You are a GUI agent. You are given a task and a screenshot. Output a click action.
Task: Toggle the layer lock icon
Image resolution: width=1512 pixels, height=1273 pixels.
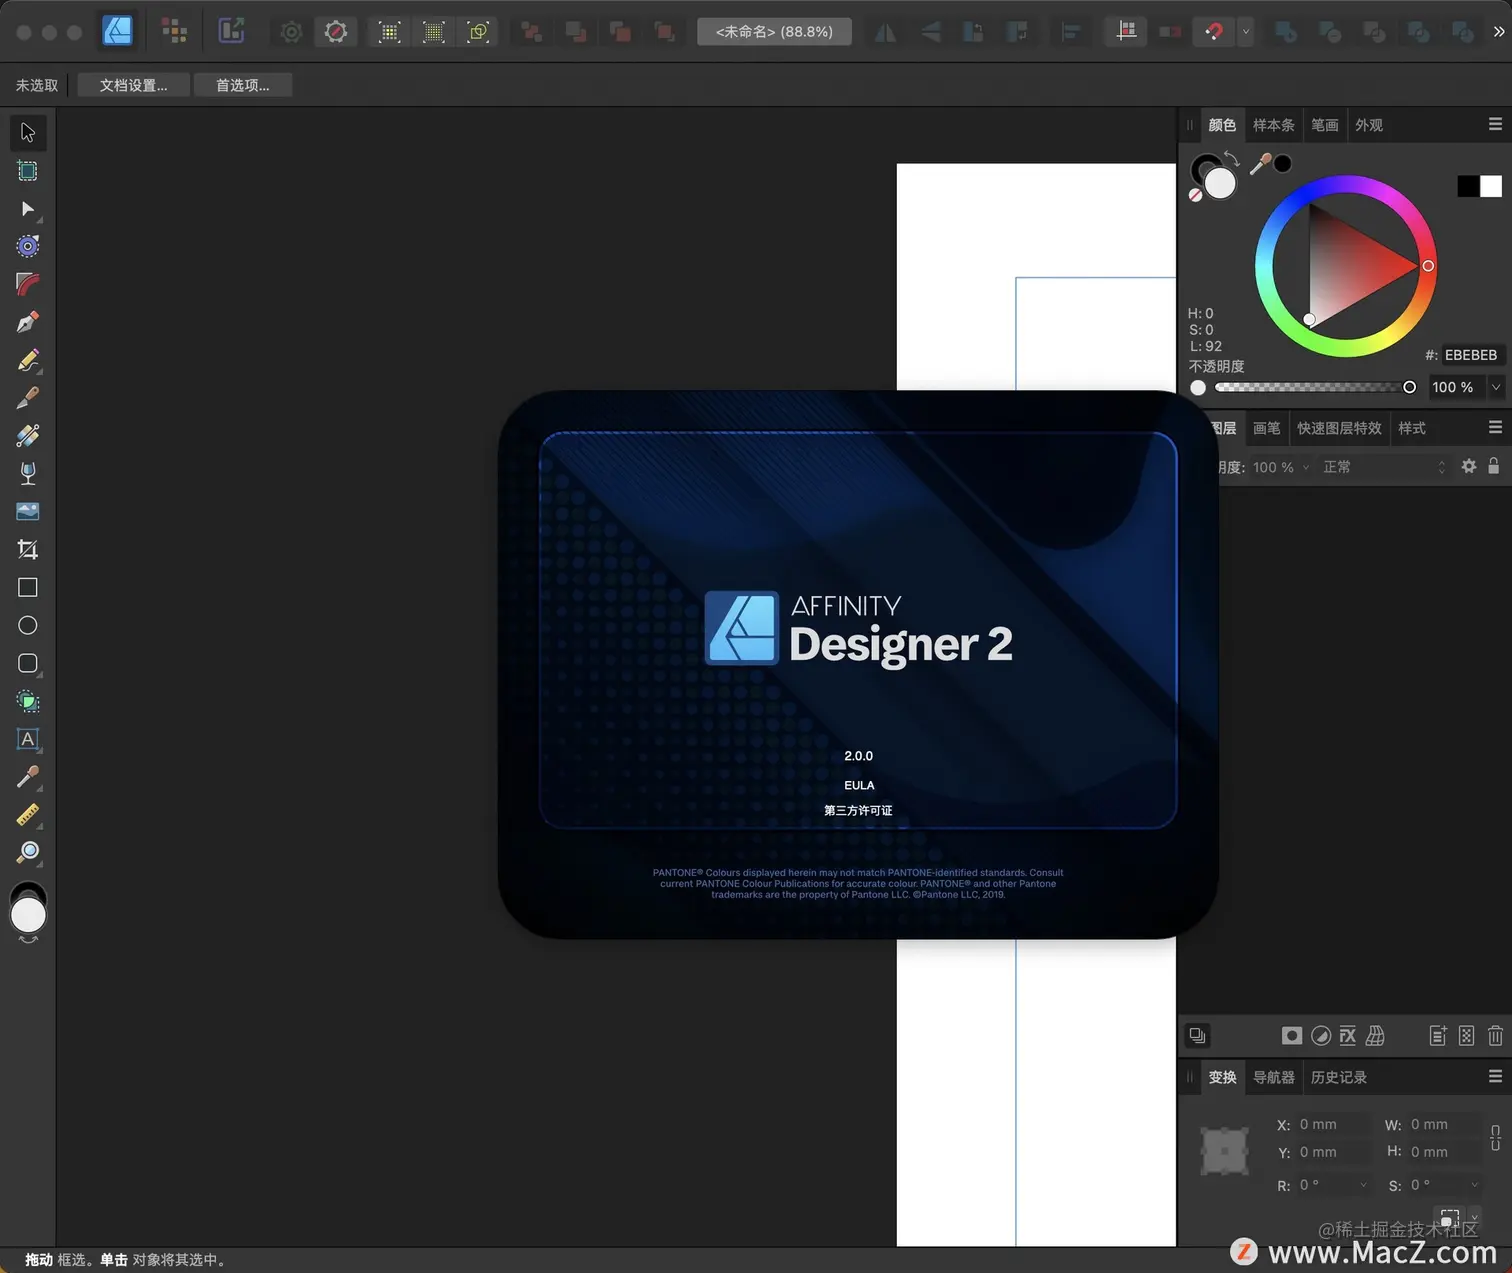1493,466
